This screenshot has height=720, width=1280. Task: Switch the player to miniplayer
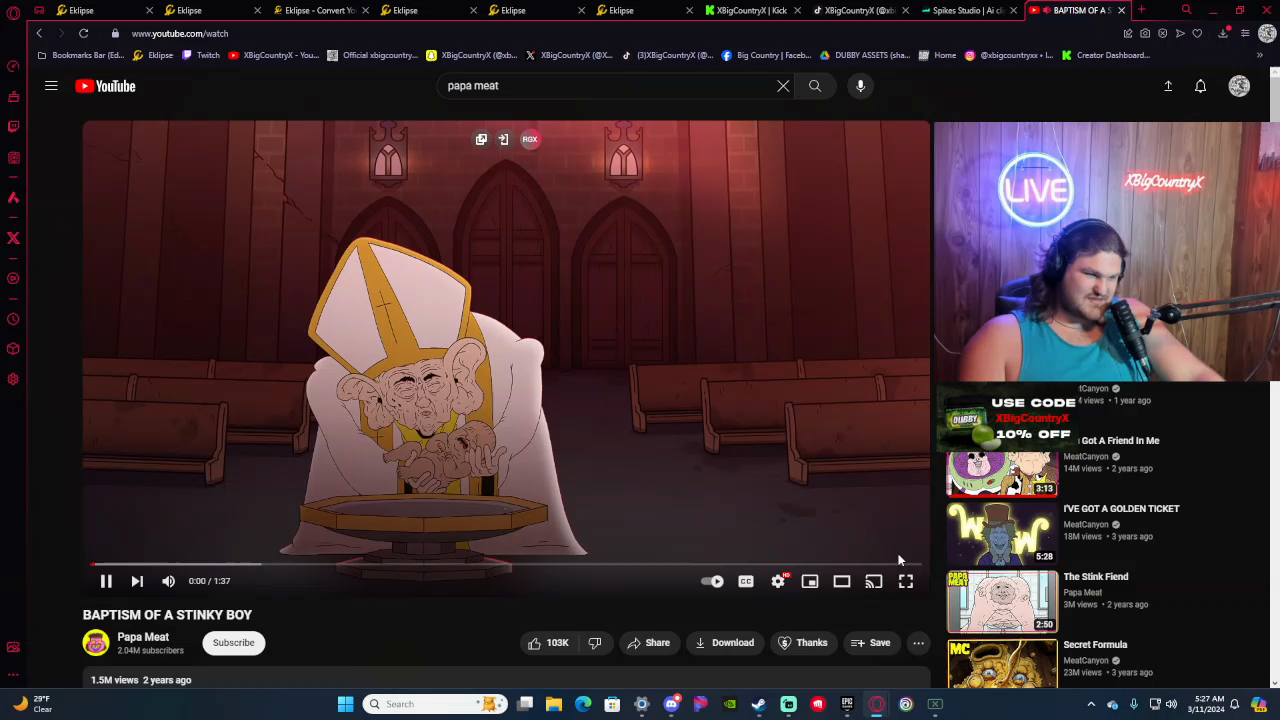pos(810,581)
